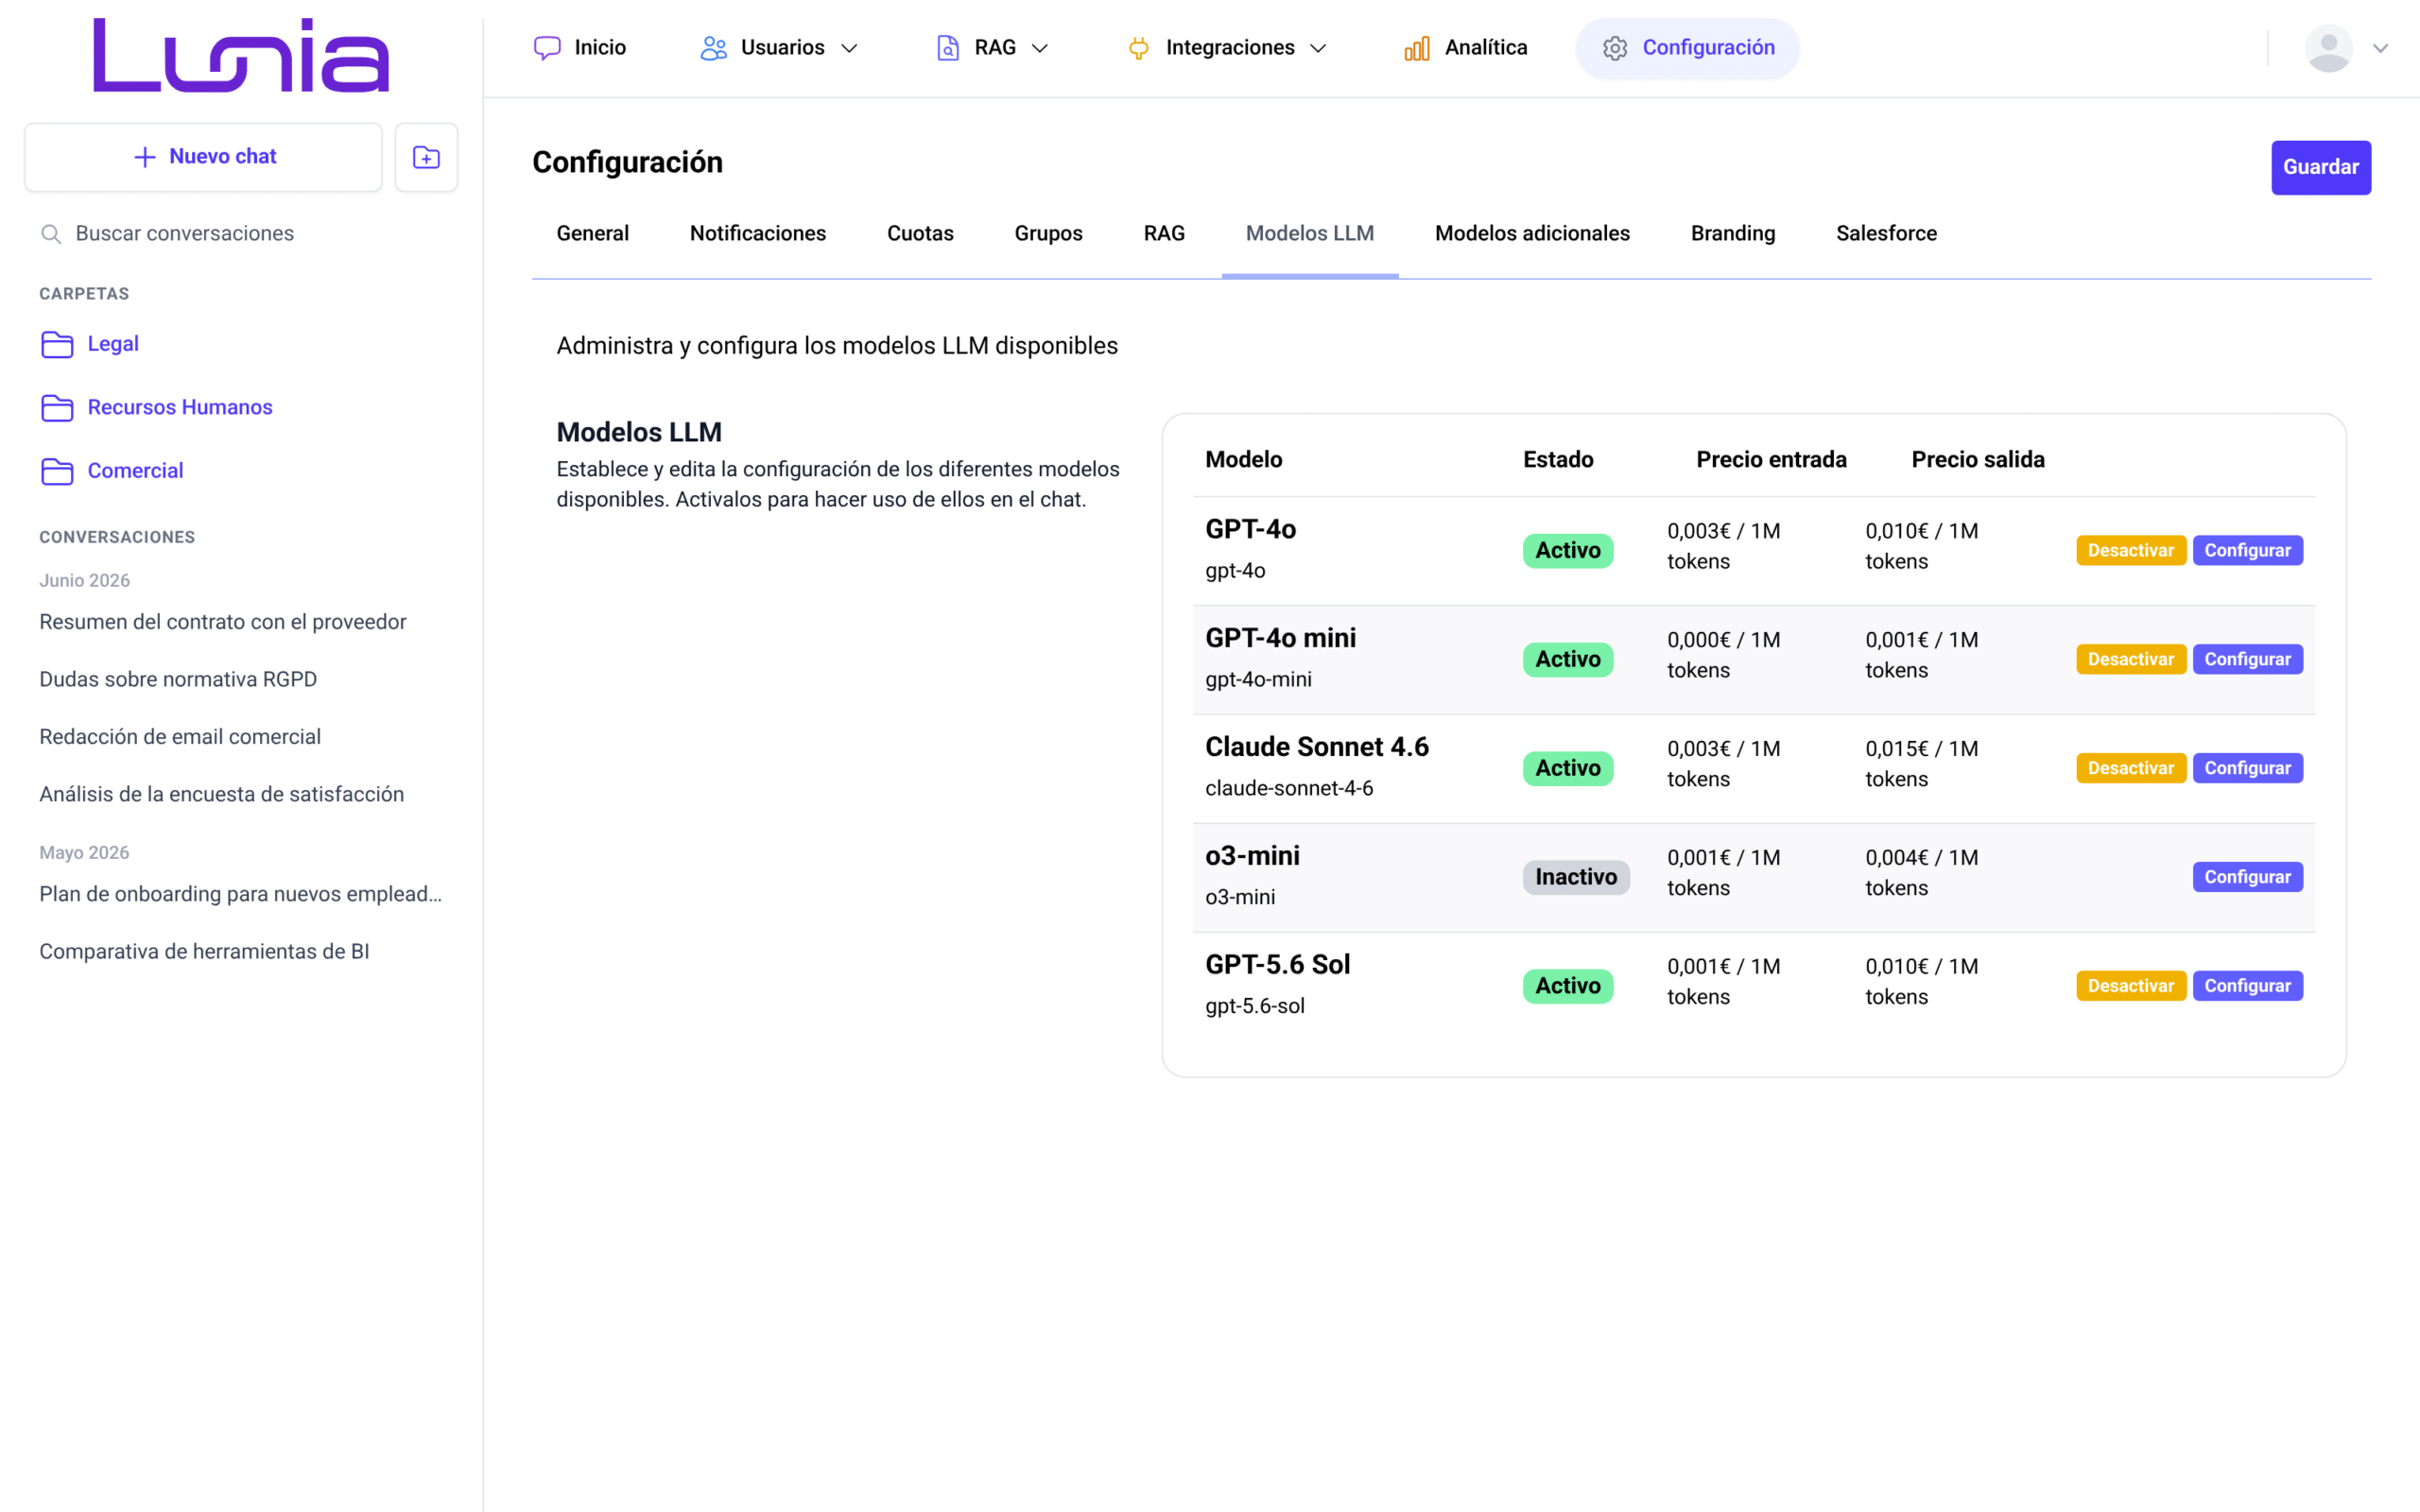The image size is (2420, 1512).
Task: Deactivate the Claude Sonnet 4.6 model
Action: point(2130,769)
